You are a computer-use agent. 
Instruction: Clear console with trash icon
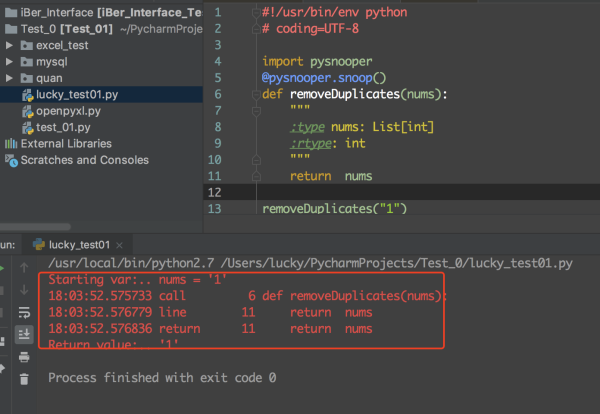click(x=24, y=379)
